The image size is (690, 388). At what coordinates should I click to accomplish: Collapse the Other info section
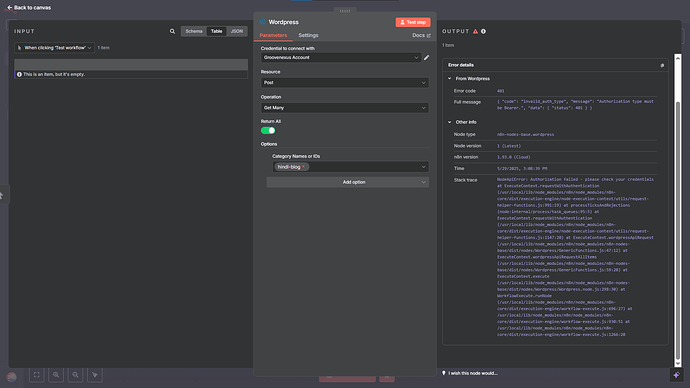pyautogui.click(x=449, y=122)
